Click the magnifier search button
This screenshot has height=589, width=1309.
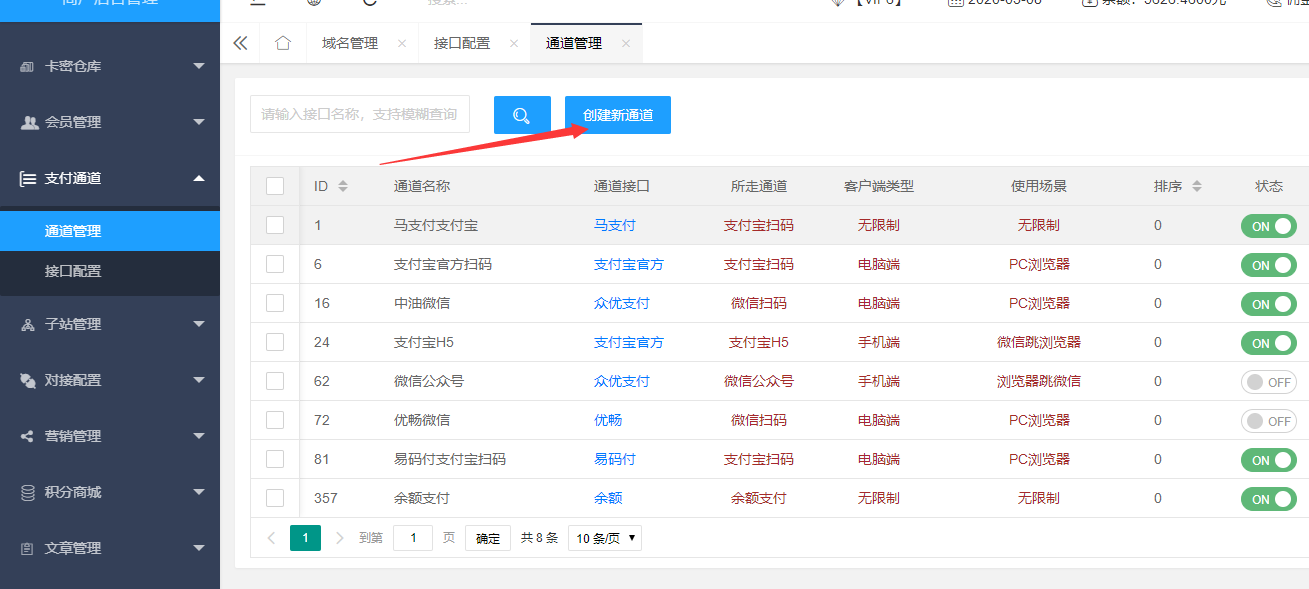[x=522, y=115]
